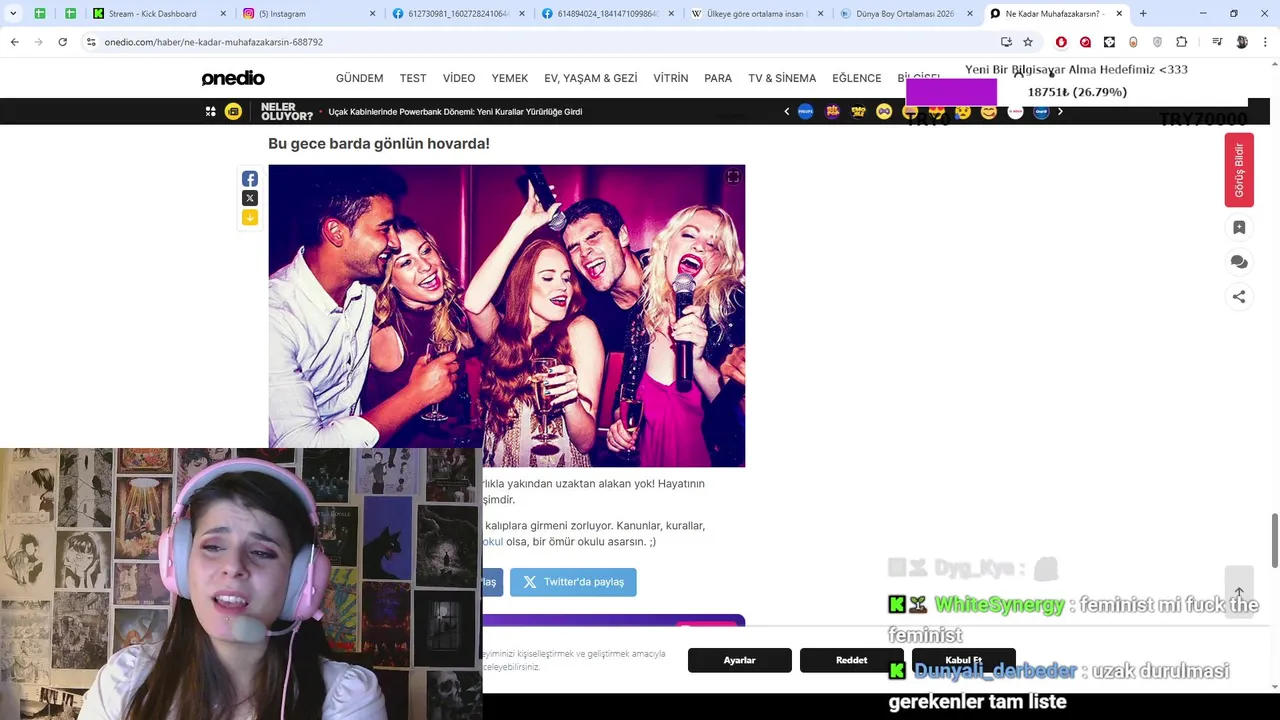This screenshot has height=720, width=1280.
Task: Click the karaoke party image
Action: coord(506,315)
